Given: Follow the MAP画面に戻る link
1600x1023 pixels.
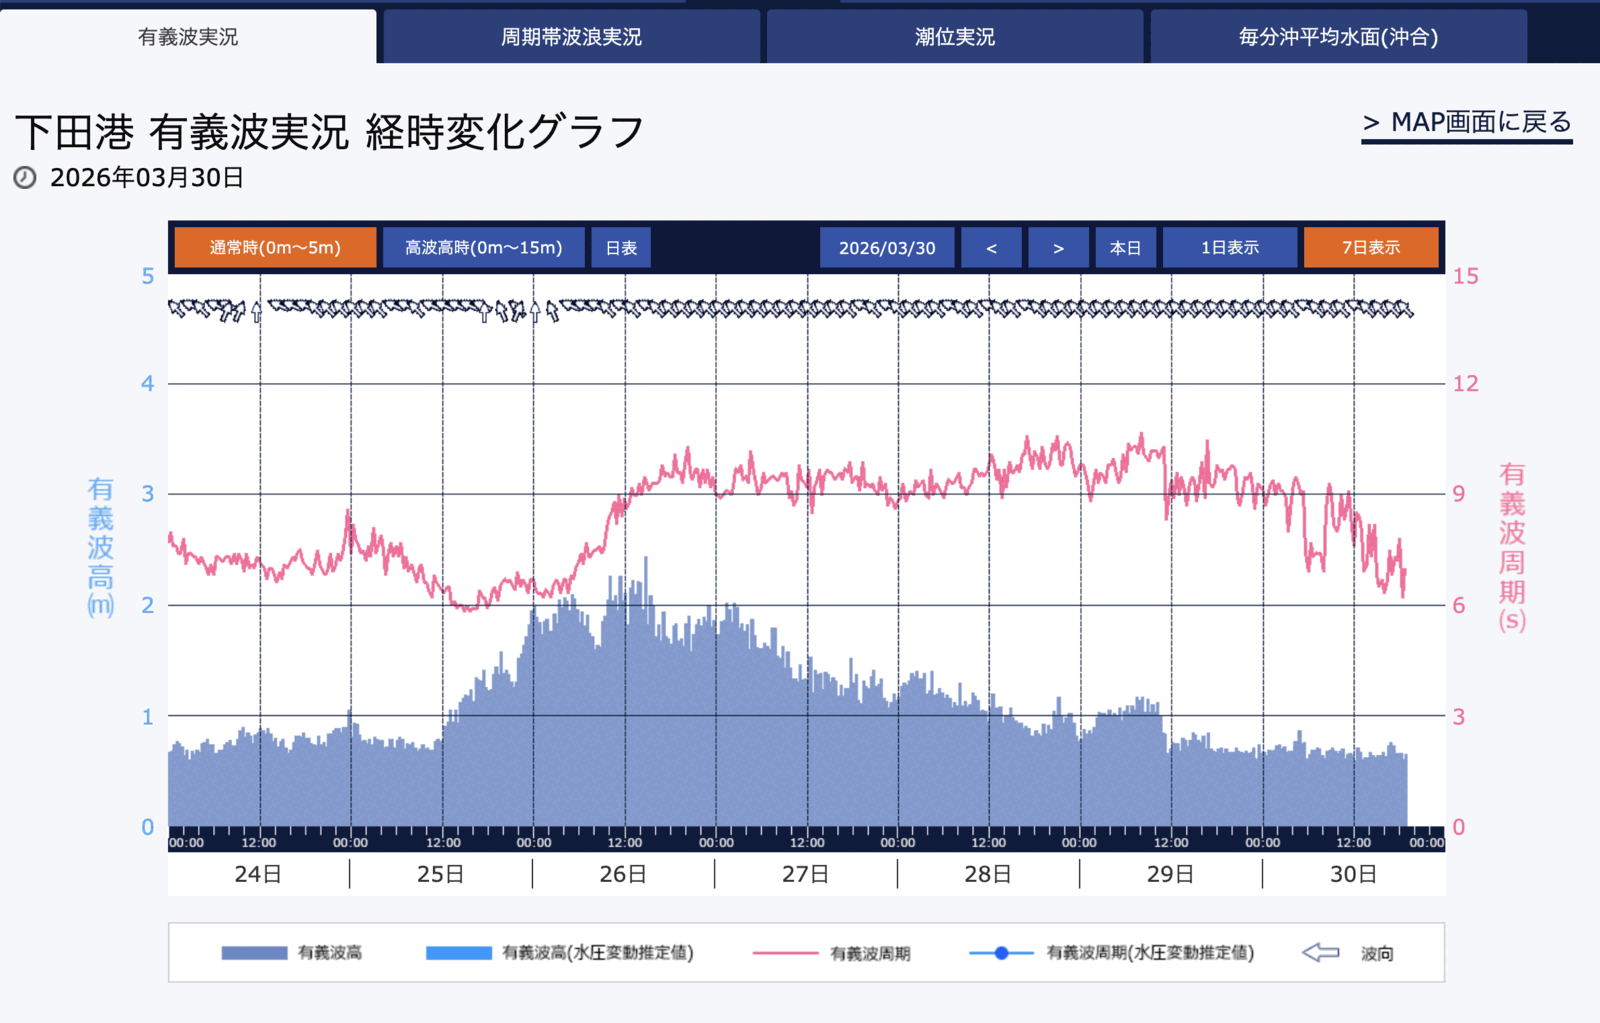Looking at the screenshot, I should [1467, 123].
